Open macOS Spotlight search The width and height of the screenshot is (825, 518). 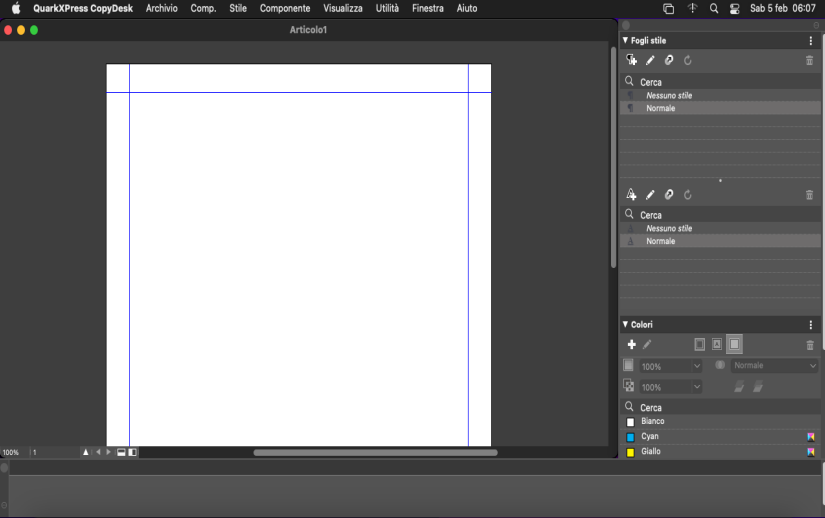click(x=714, y=8)
